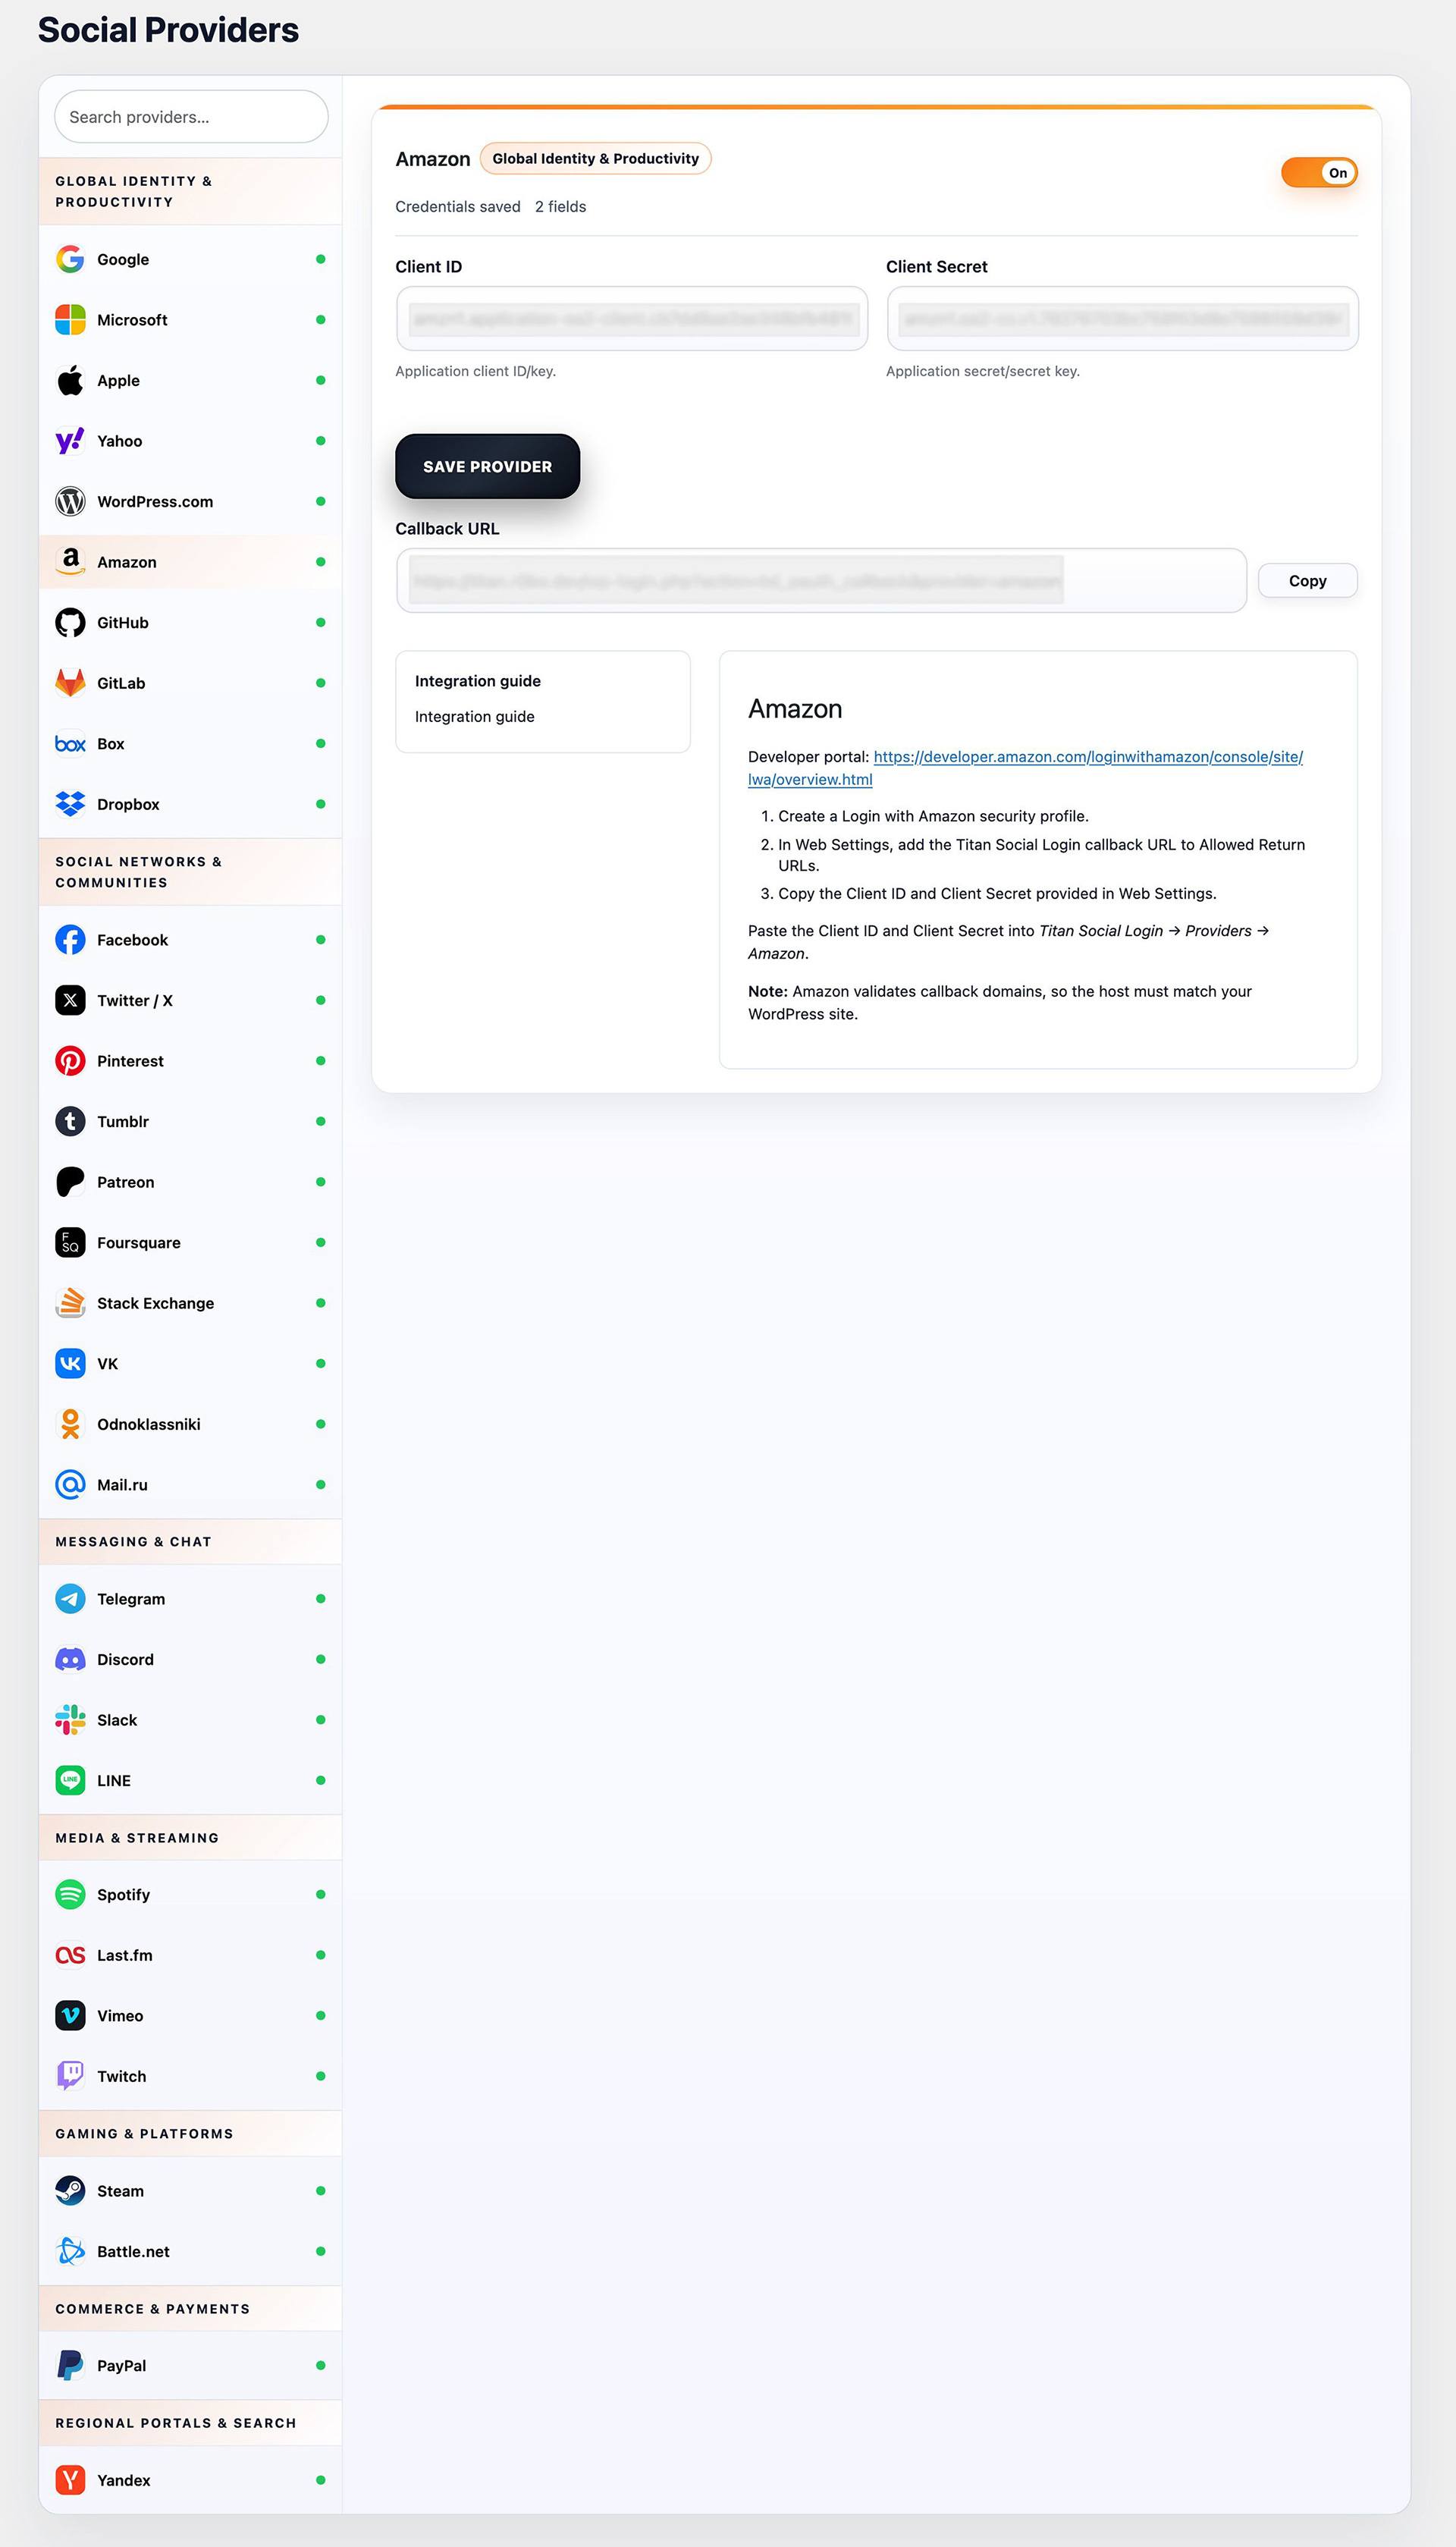The image size is (1456, 2547).
Task: Click the PayPal logo
Action: tap(70, 2365)
